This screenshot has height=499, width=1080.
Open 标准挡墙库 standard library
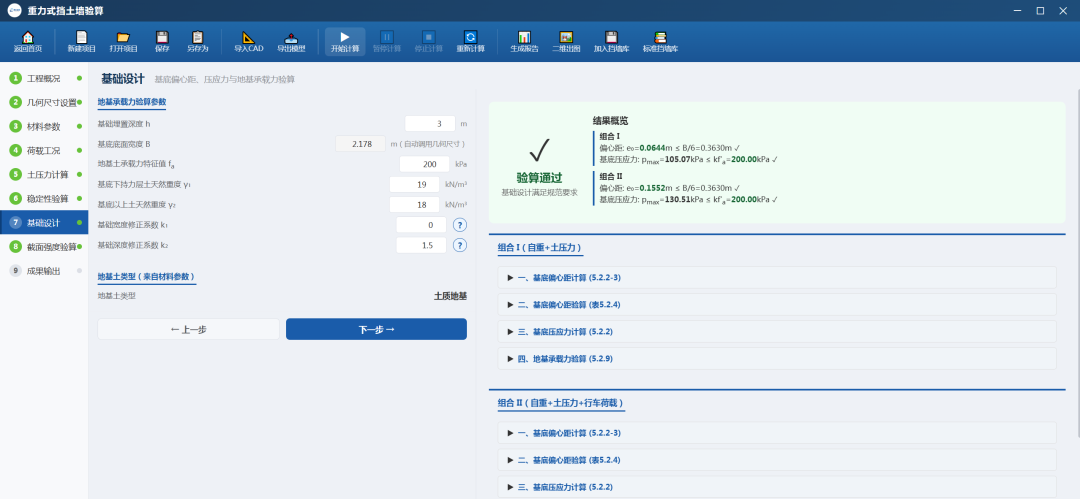pos(661,41)
